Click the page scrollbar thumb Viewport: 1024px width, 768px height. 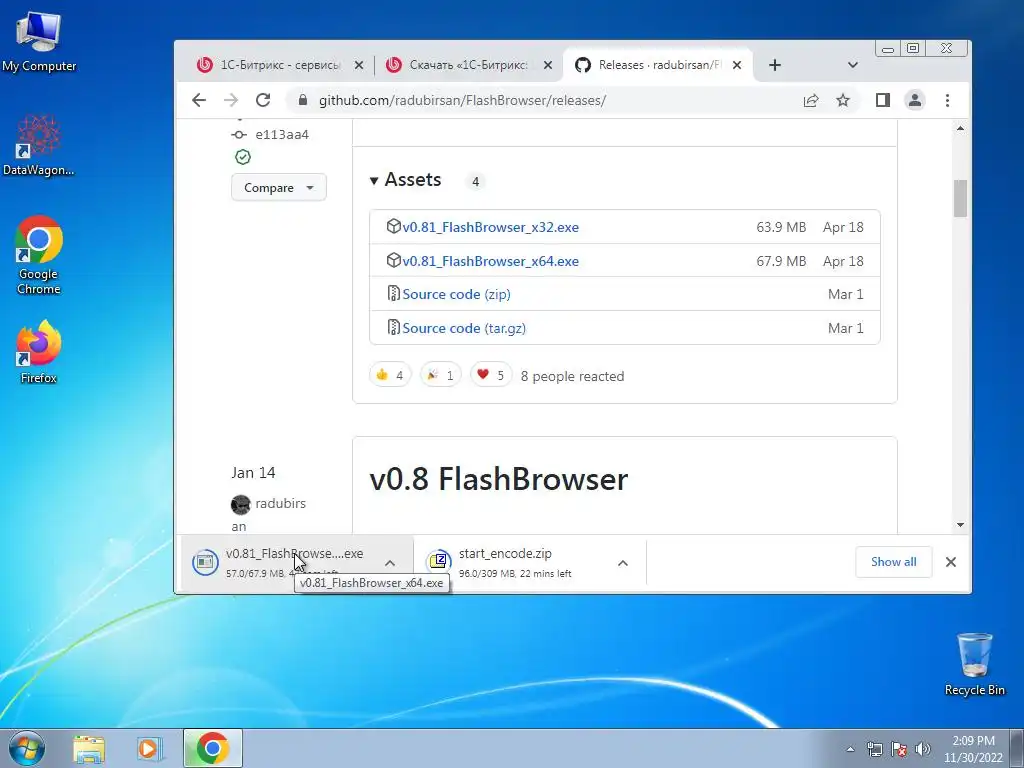(960, 198)
